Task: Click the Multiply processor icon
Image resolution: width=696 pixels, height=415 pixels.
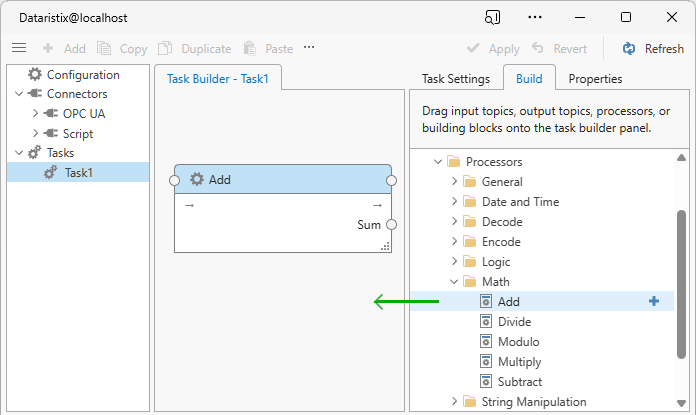Action: [486, 362]
